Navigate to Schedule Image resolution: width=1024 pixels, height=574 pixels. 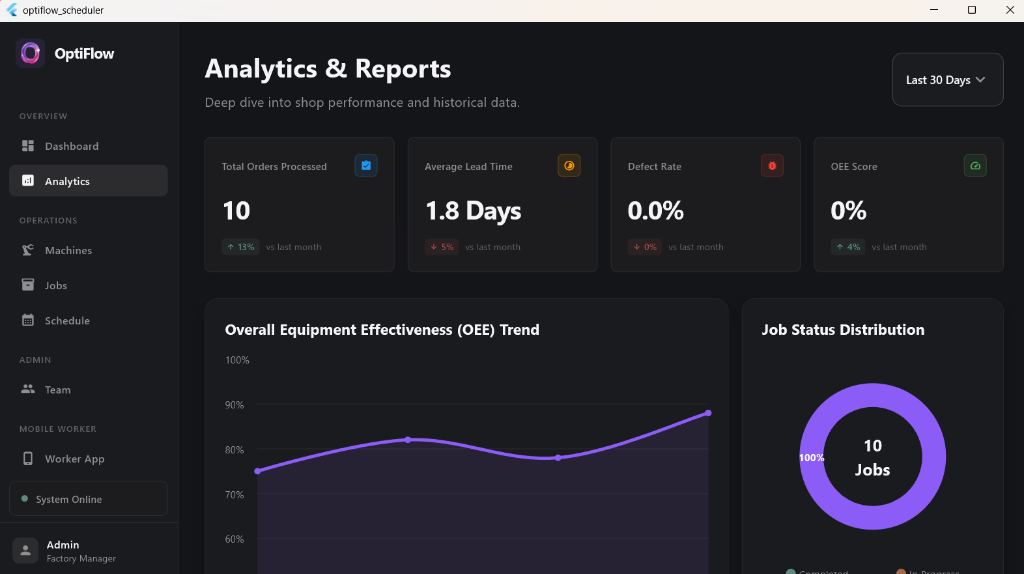88,321
